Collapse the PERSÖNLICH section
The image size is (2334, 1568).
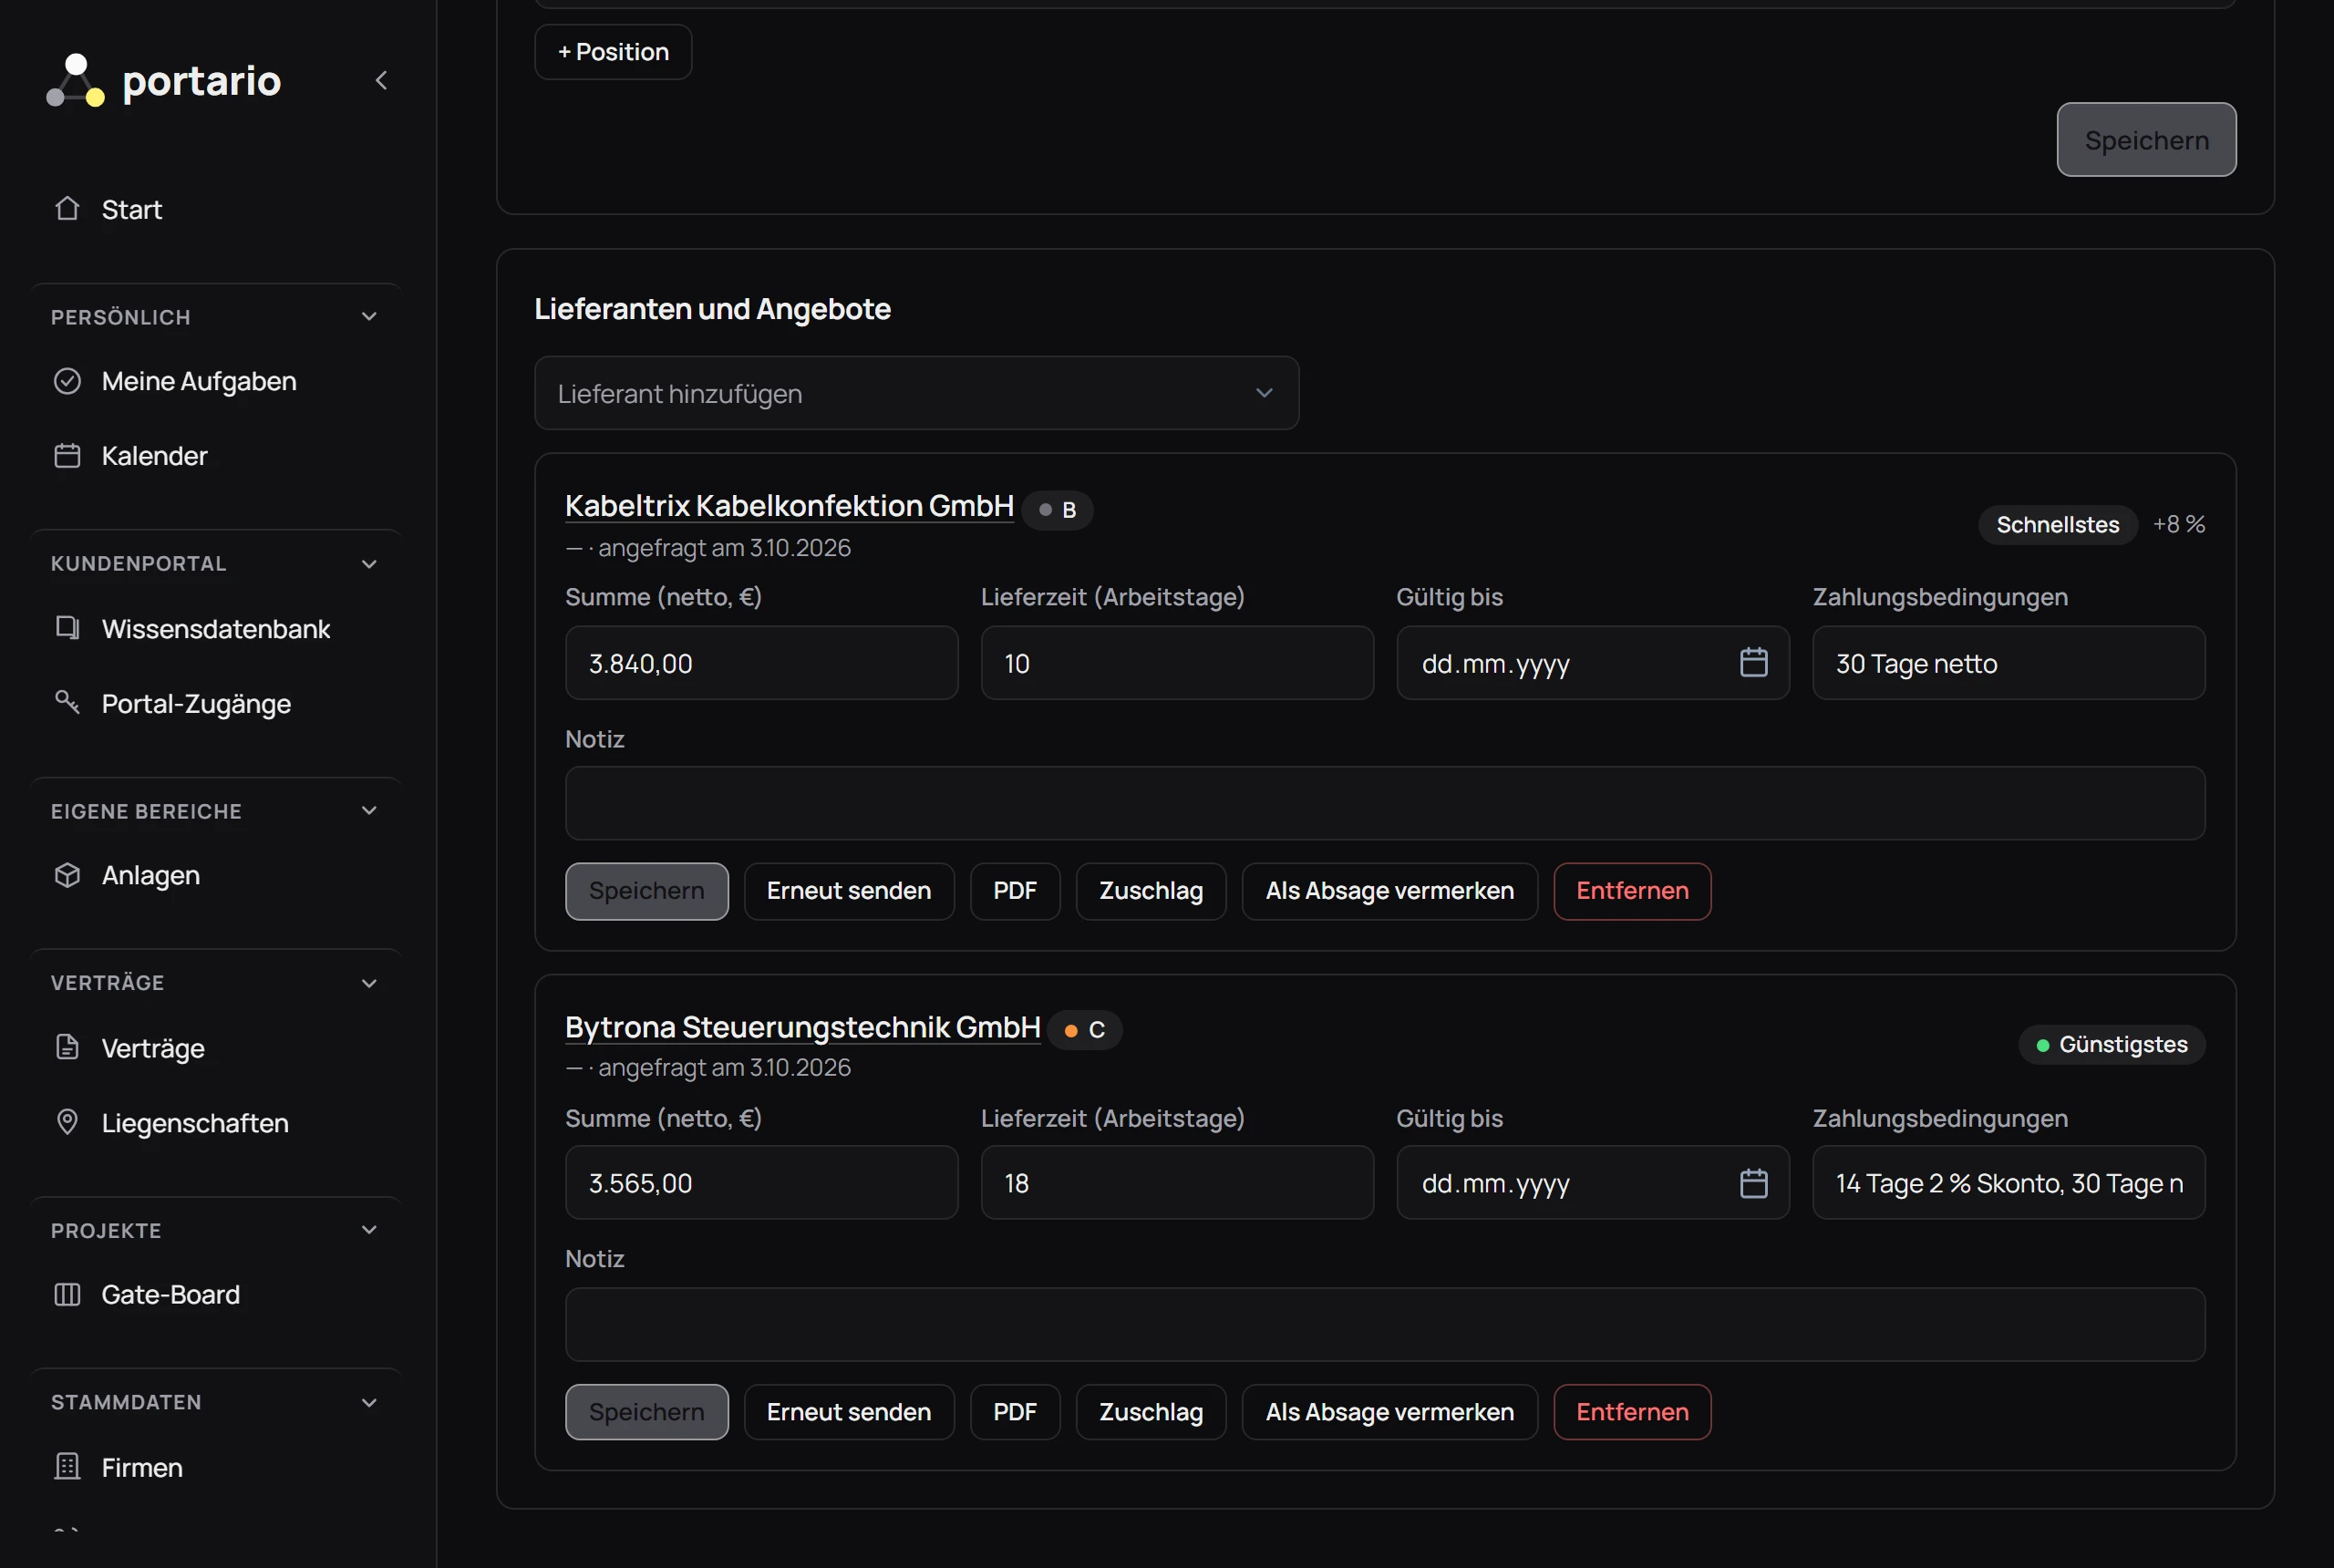[x=369, y=317]
